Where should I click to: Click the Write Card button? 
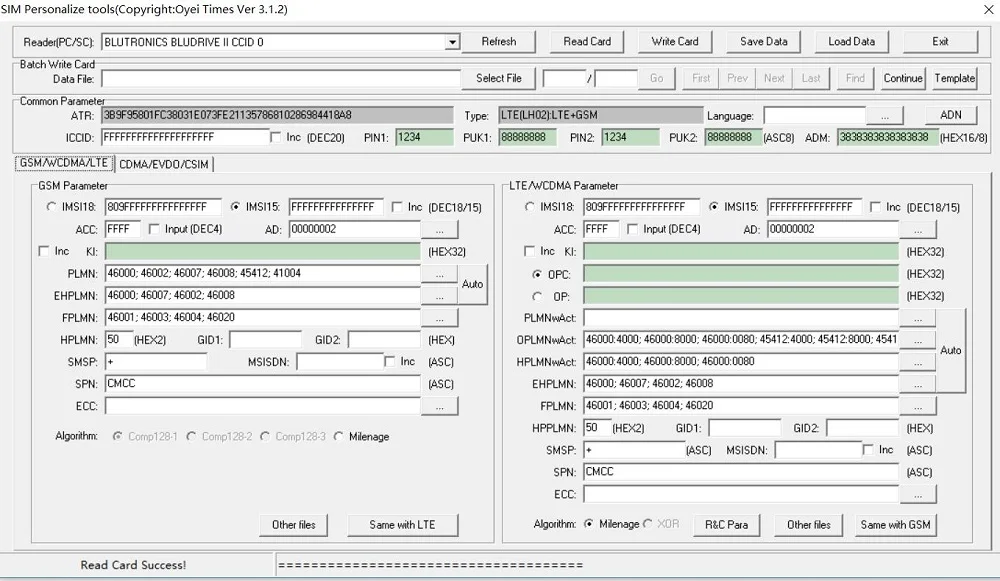point(675,41)
